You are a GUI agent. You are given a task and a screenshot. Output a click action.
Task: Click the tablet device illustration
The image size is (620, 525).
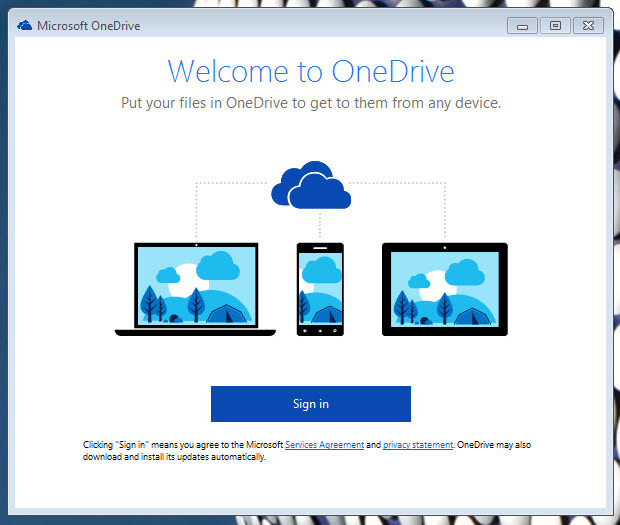445,289
